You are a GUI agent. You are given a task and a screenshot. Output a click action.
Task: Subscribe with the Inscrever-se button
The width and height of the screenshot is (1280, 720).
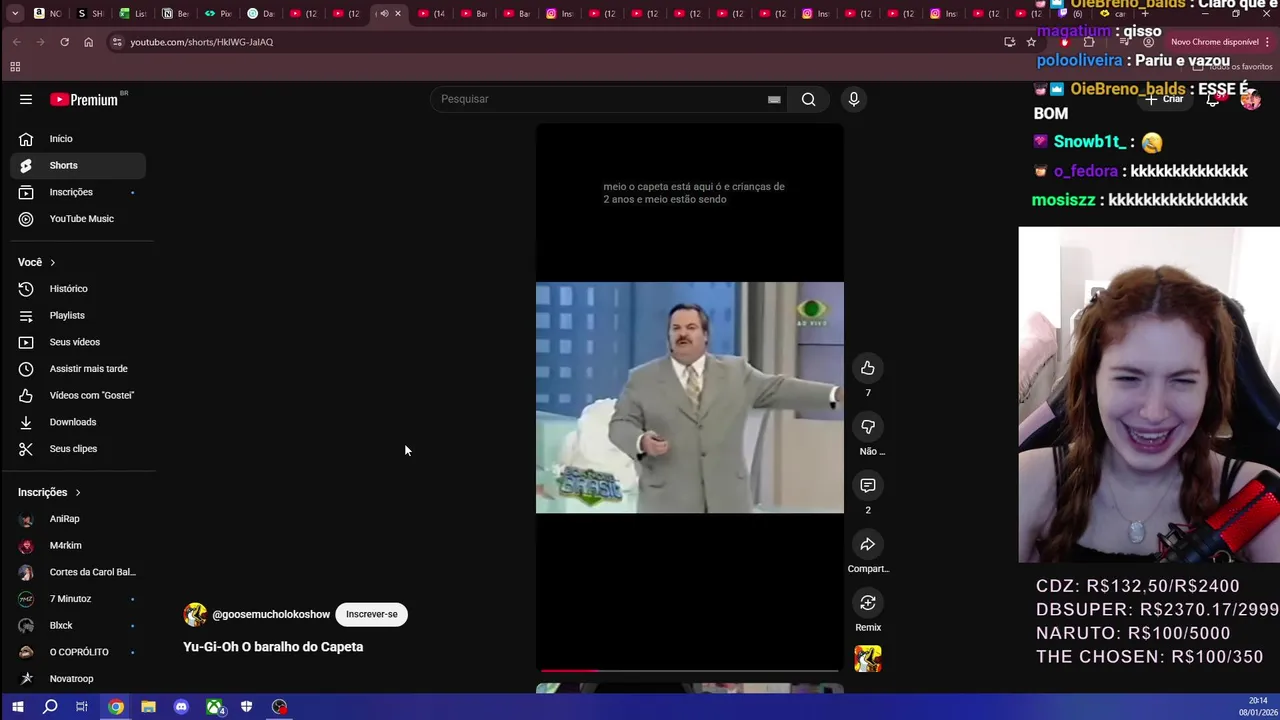click(372, 614)
